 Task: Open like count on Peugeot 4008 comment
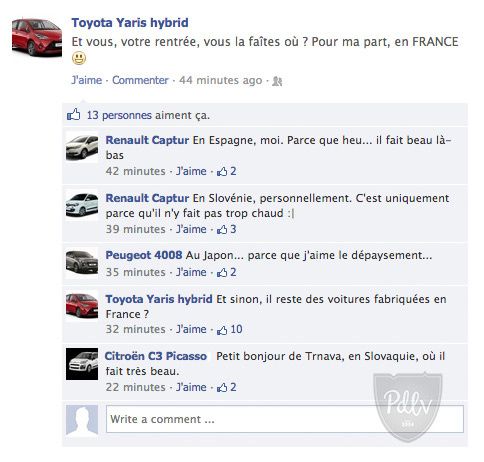(227, 272)
